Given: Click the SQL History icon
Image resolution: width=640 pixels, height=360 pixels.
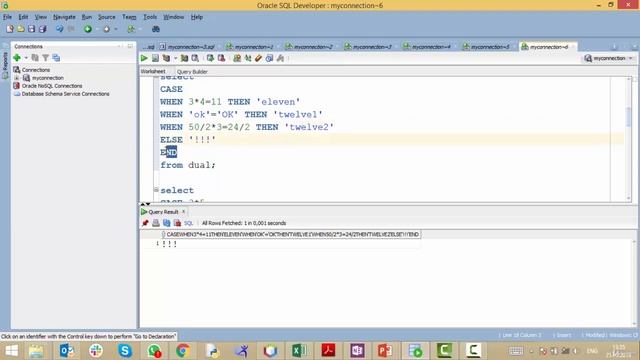Looking at the screenshot, I should pos(269,58).
